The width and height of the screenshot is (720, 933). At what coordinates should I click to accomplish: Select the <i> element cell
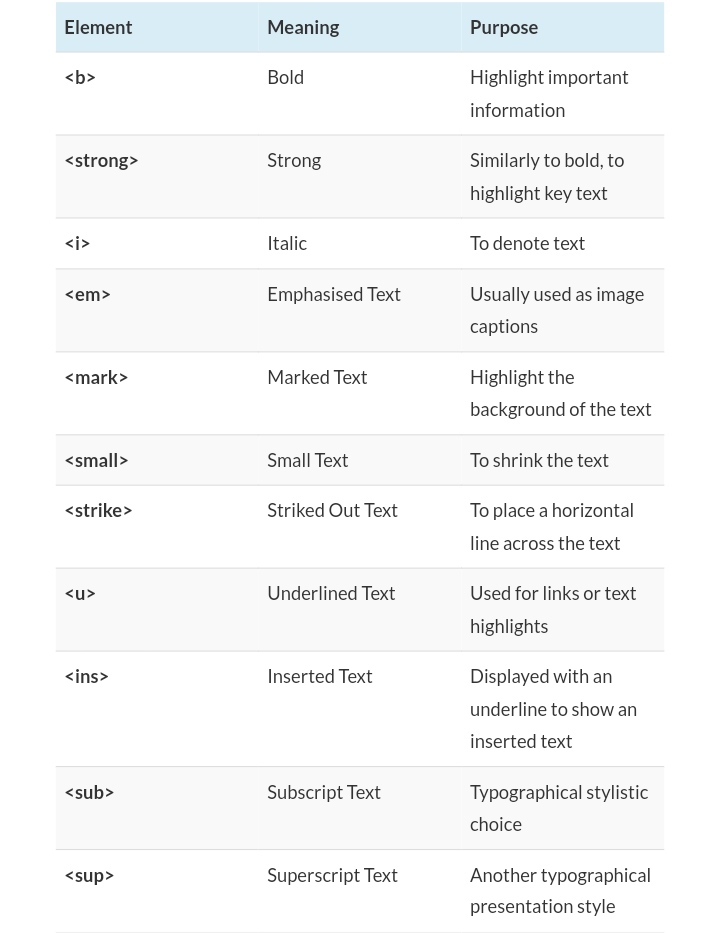point(77,243)
